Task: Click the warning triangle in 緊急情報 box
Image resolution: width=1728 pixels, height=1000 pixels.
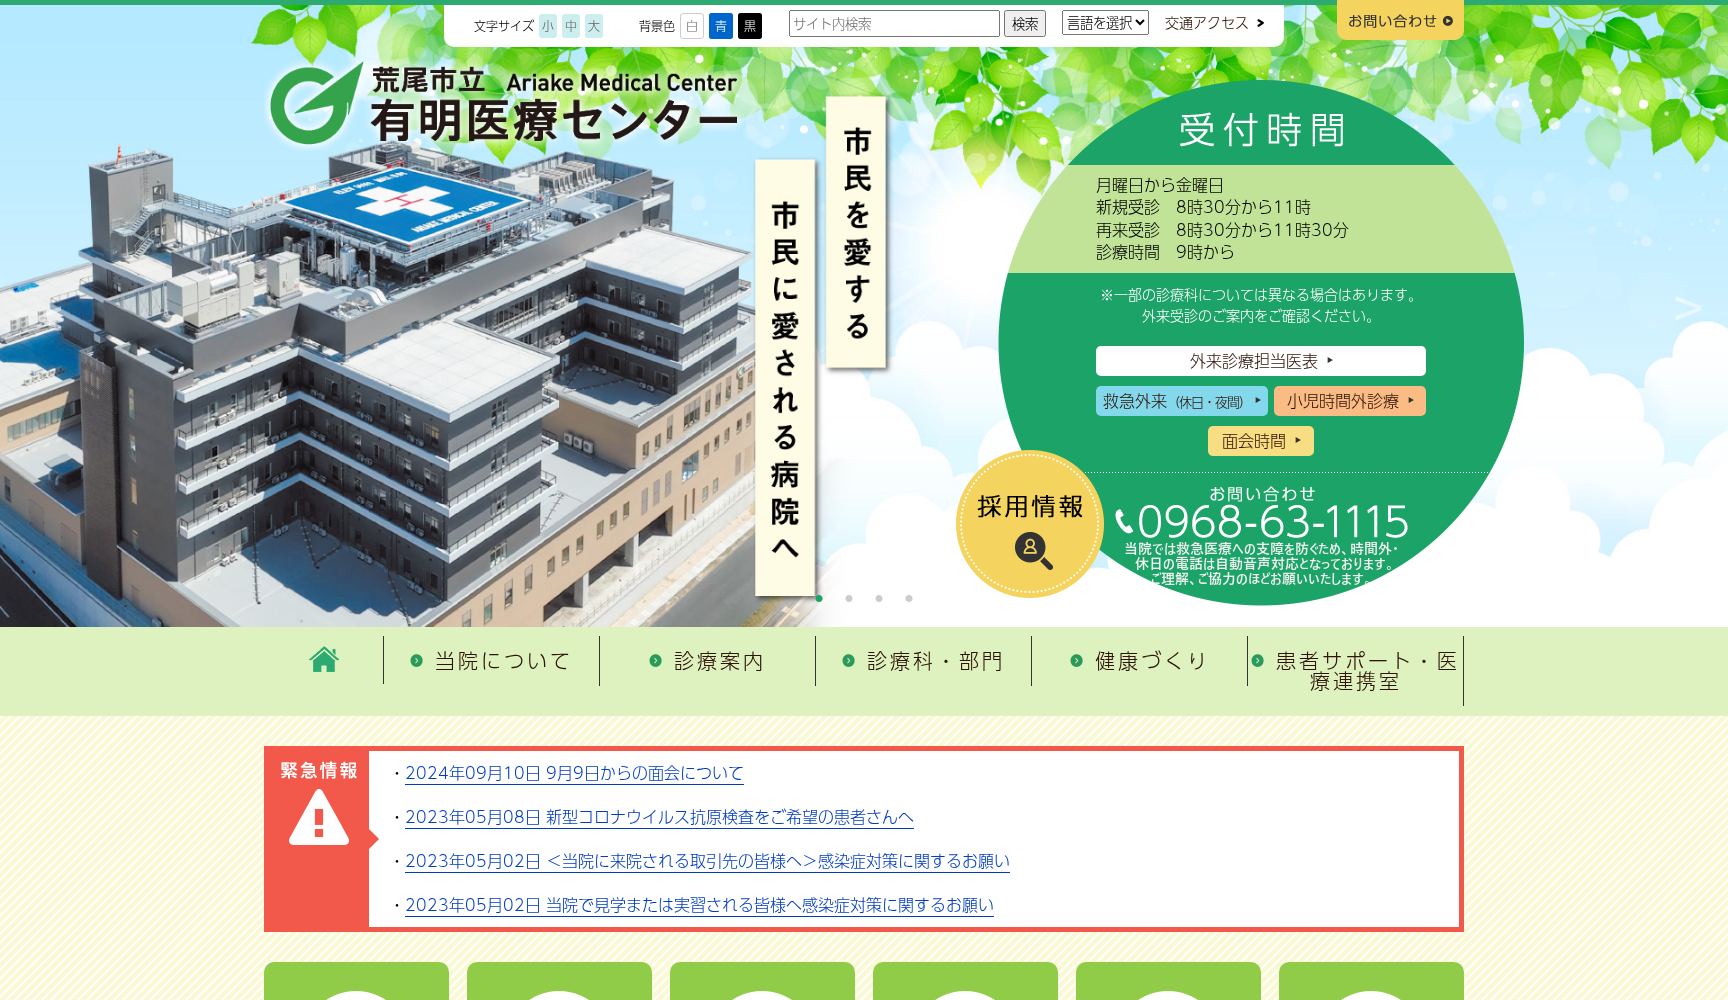Action: (318, 822)
